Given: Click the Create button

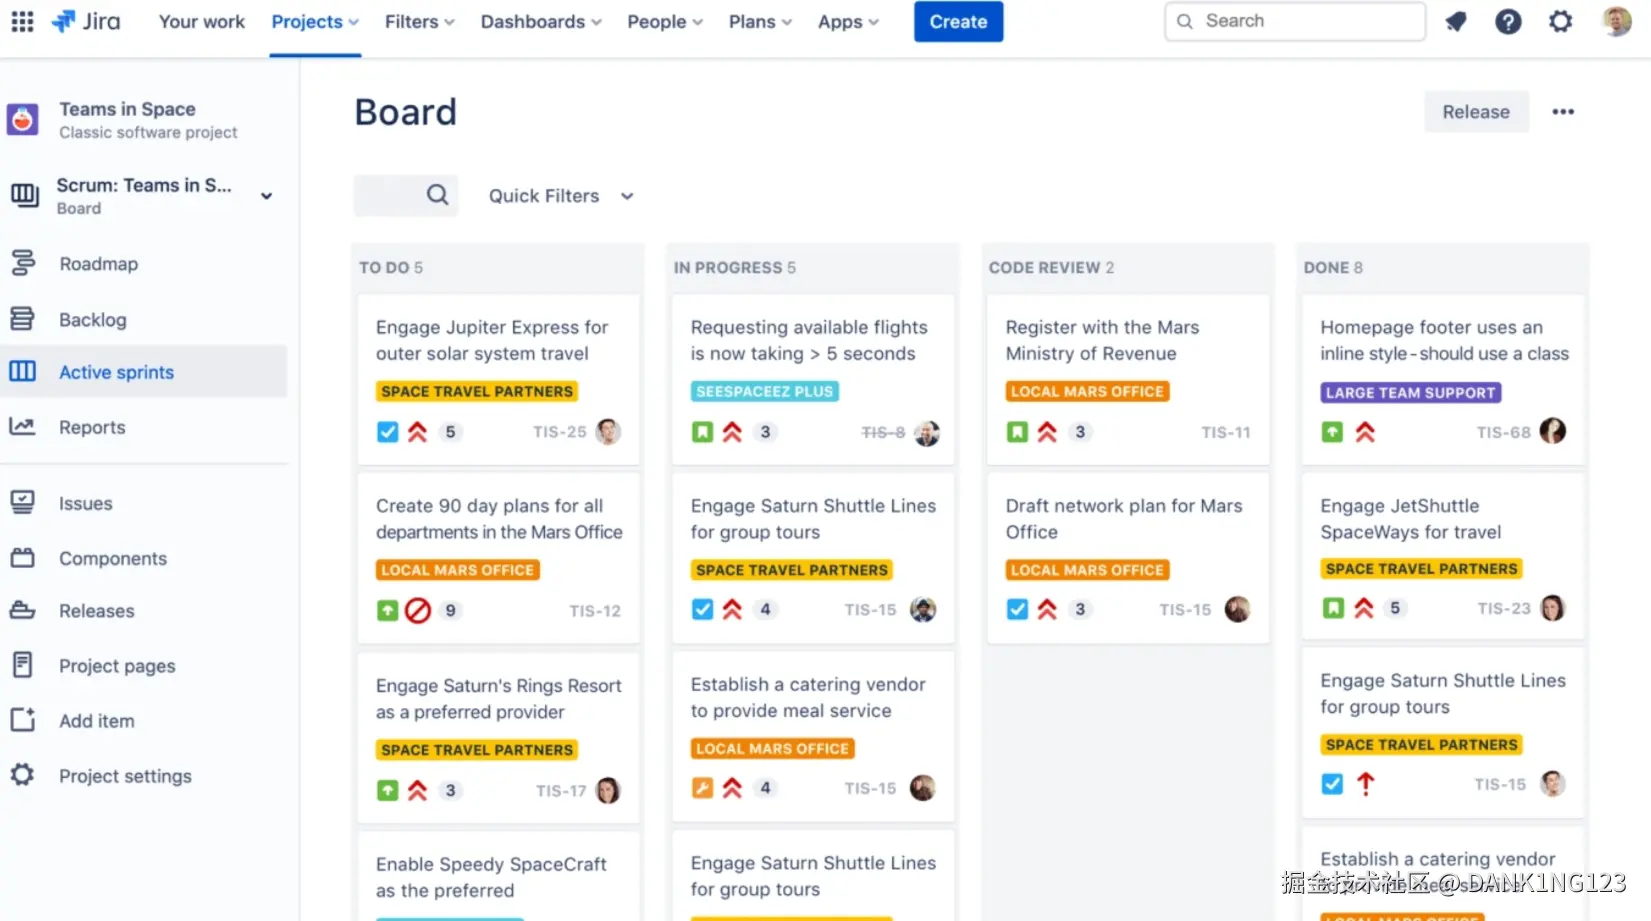Looking at the screenshot, I should tap(957, 21).
